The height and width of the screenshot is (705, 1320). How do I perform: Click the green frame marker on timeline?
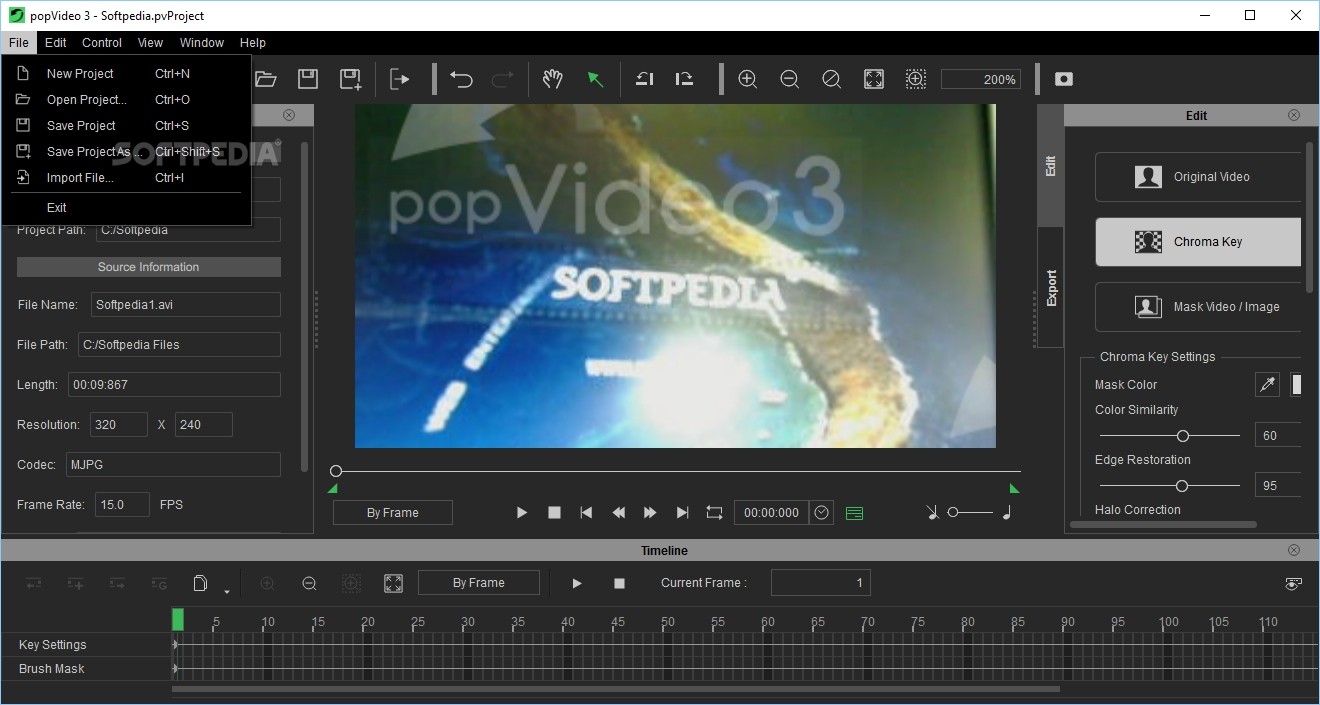point(178,620)
